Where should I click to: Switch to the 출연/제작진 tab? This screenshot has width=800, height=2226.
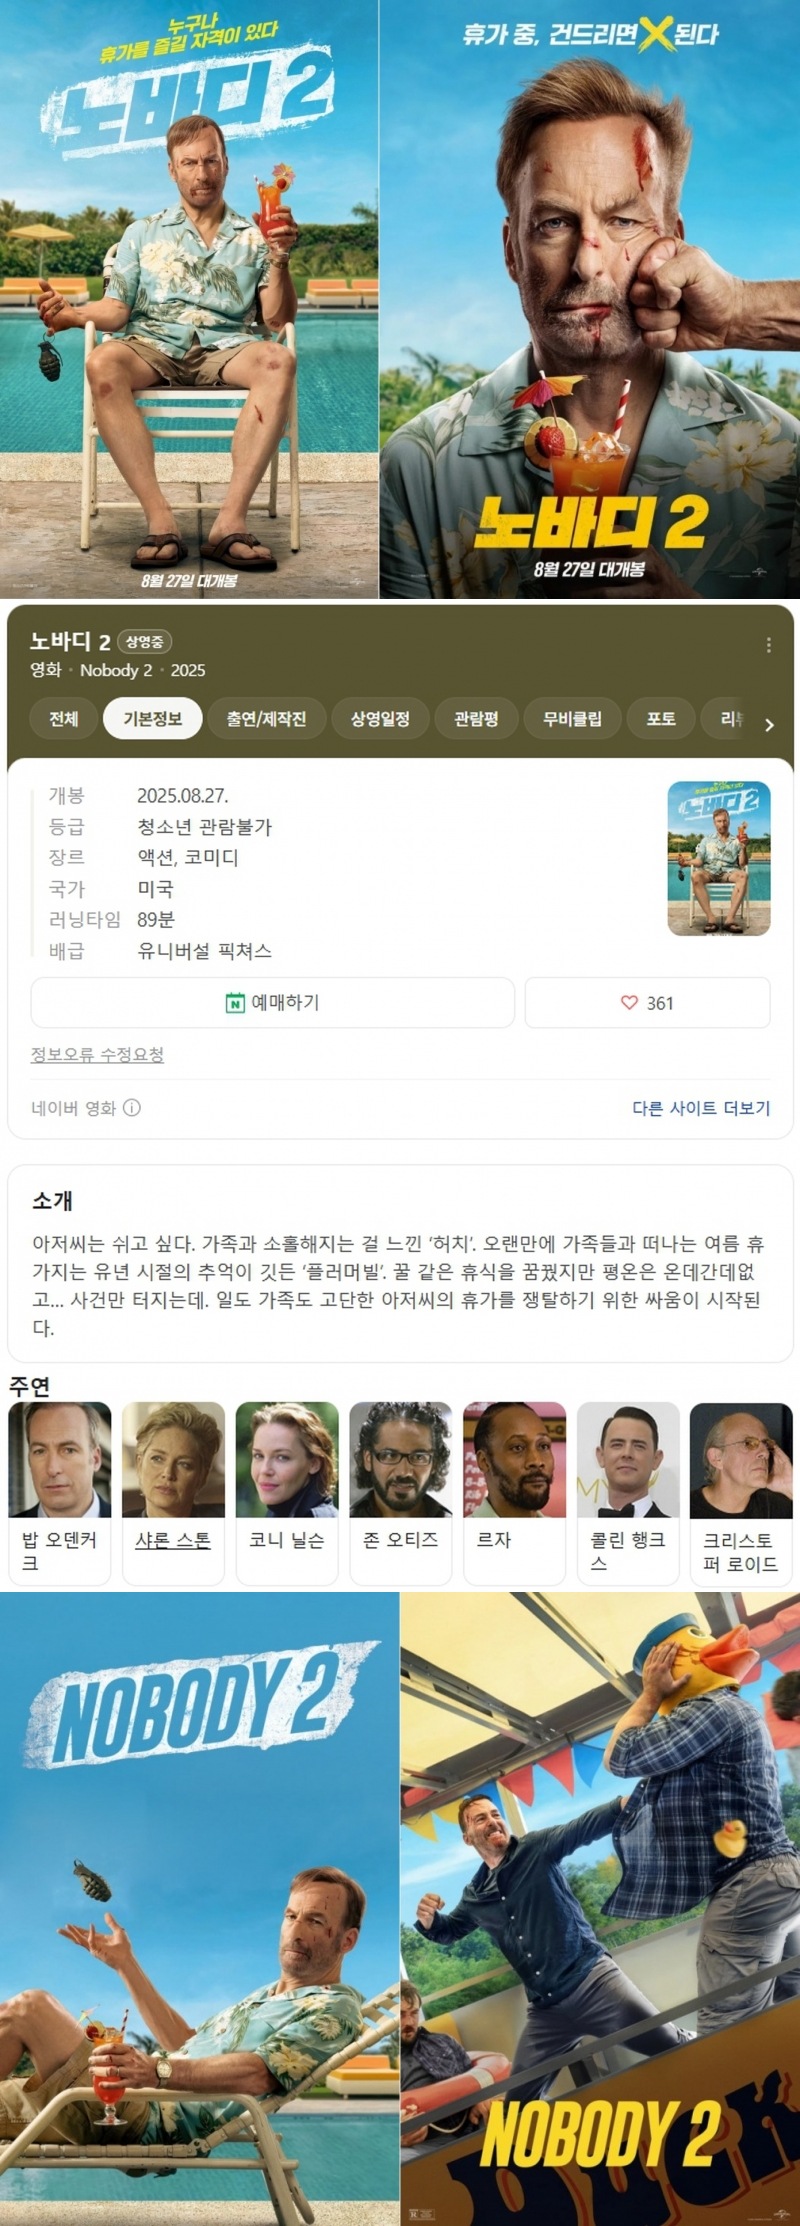point(266,718)
